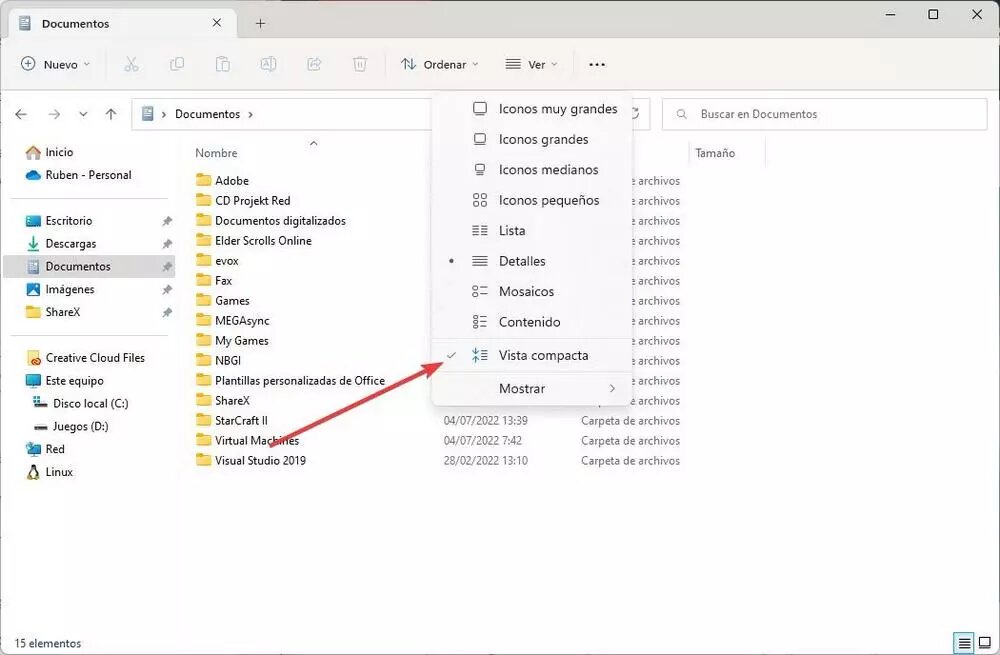The width and height of the screenshot is (1000, 655).
Task: Open the Ordenar dropdown
Action: [440, 64]
